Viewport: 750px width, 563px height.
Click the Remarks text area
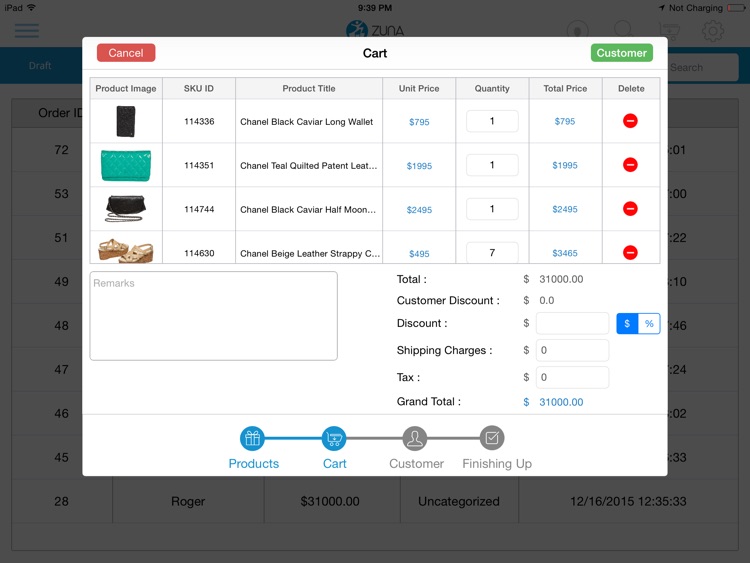(214, 316)
